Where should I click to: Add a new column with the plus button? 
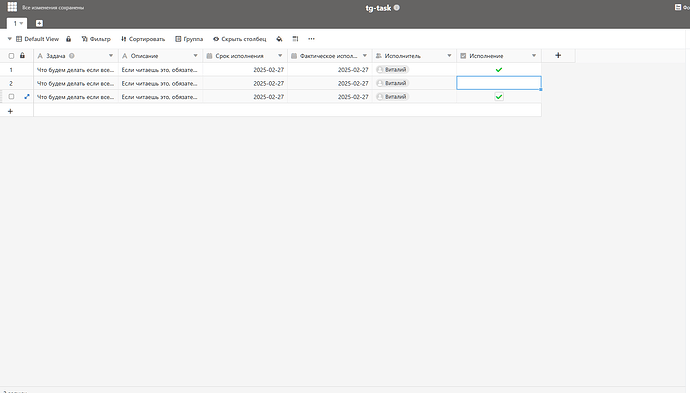coord(558,55)
